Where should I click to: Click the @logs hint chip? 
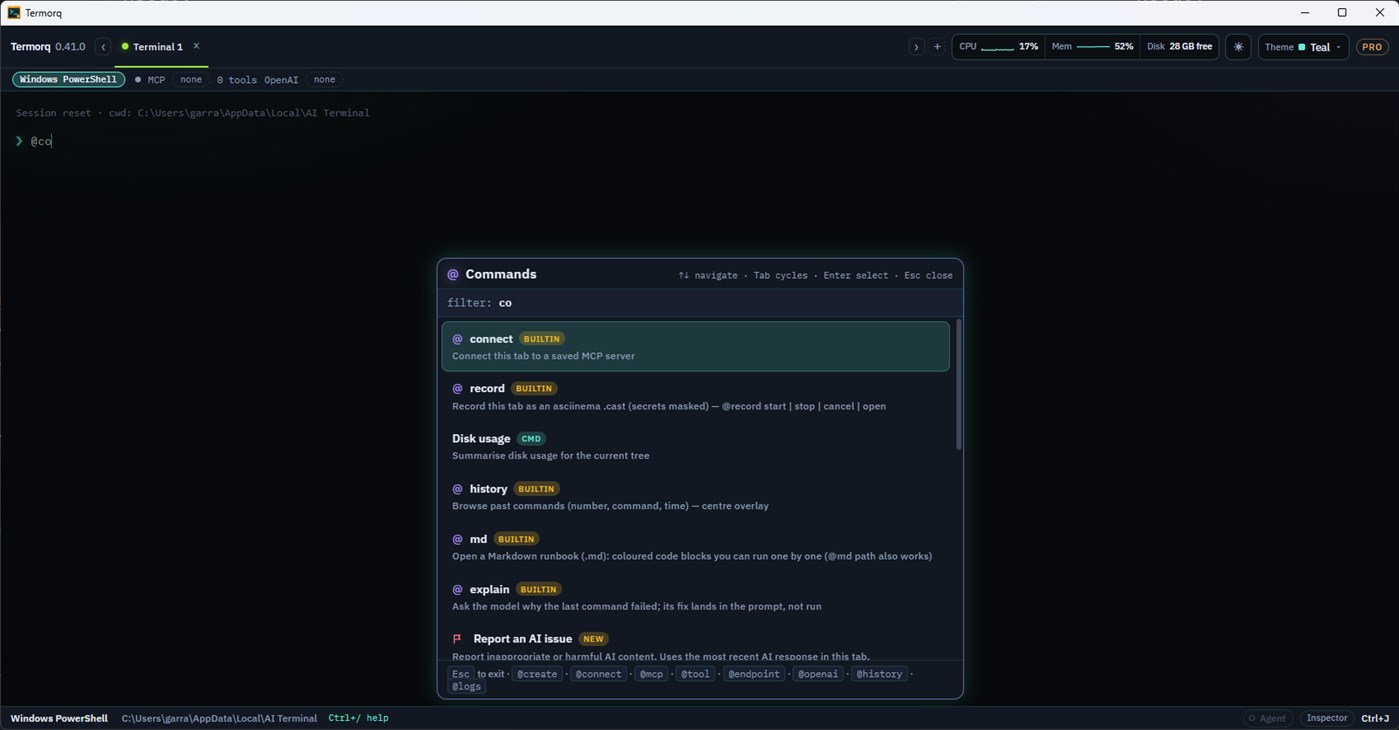(x=466, y=687)
